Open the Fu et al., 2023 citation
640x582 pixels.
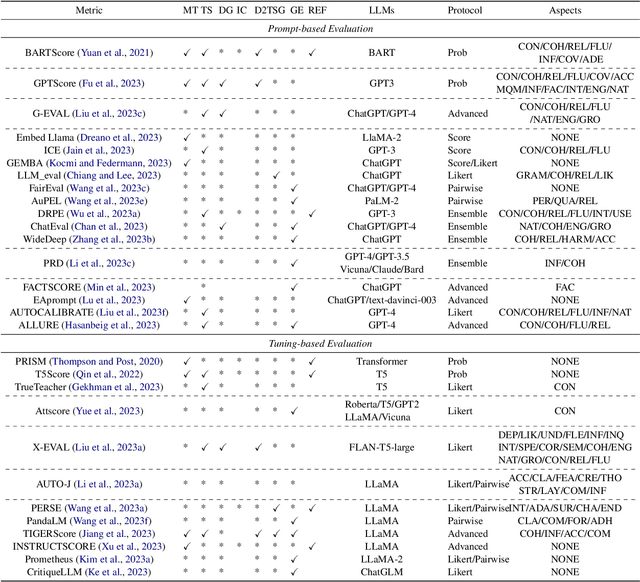[112, 83]
